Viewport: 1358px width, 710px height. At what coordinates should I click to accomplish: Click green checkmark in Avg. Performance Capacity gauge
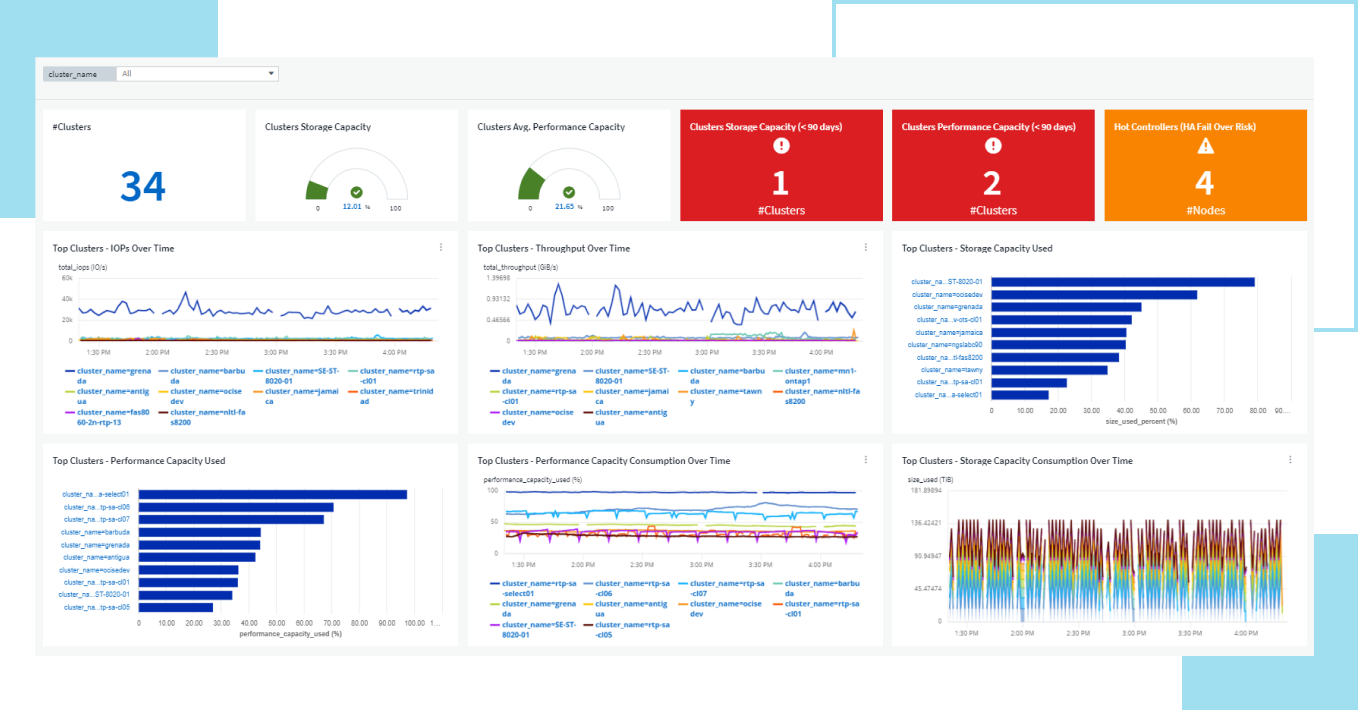pyautogui.click(x=569, y=192)
